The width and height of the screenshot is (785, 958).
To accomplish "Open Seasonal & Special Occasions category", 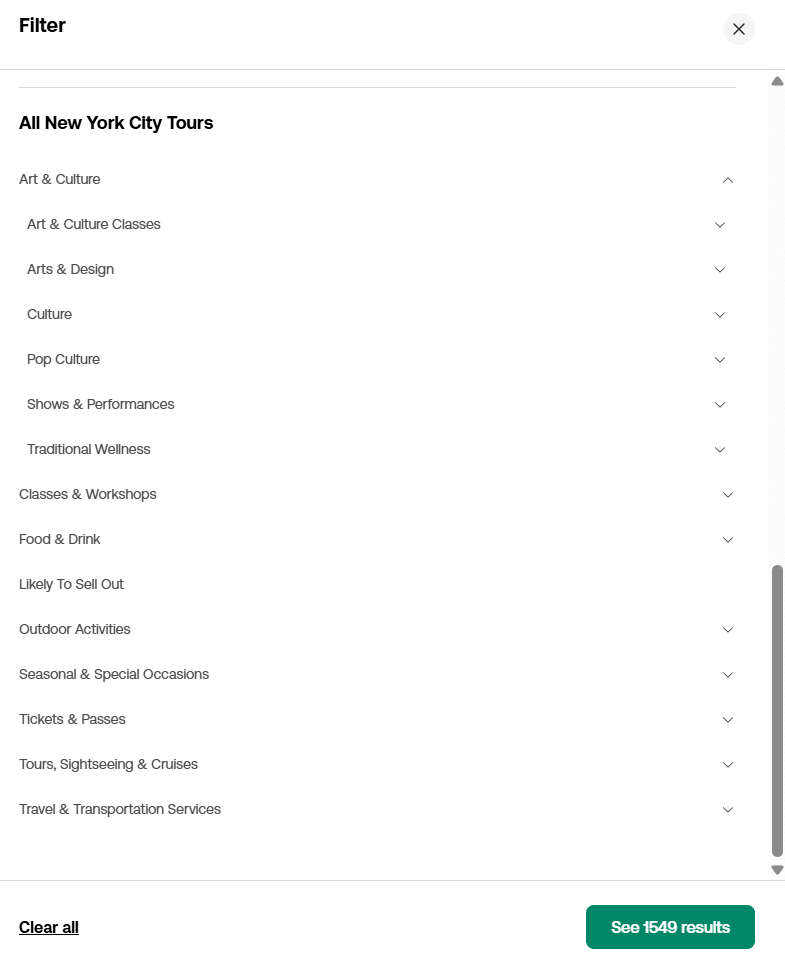I will pyautogui.click(x=377, y=675).
